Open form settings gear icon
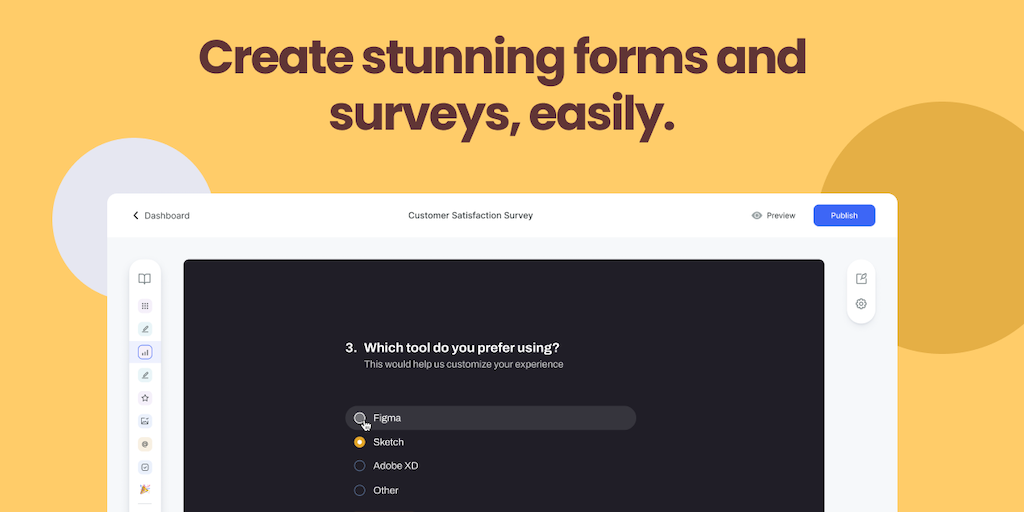 (x=861, y=304)
